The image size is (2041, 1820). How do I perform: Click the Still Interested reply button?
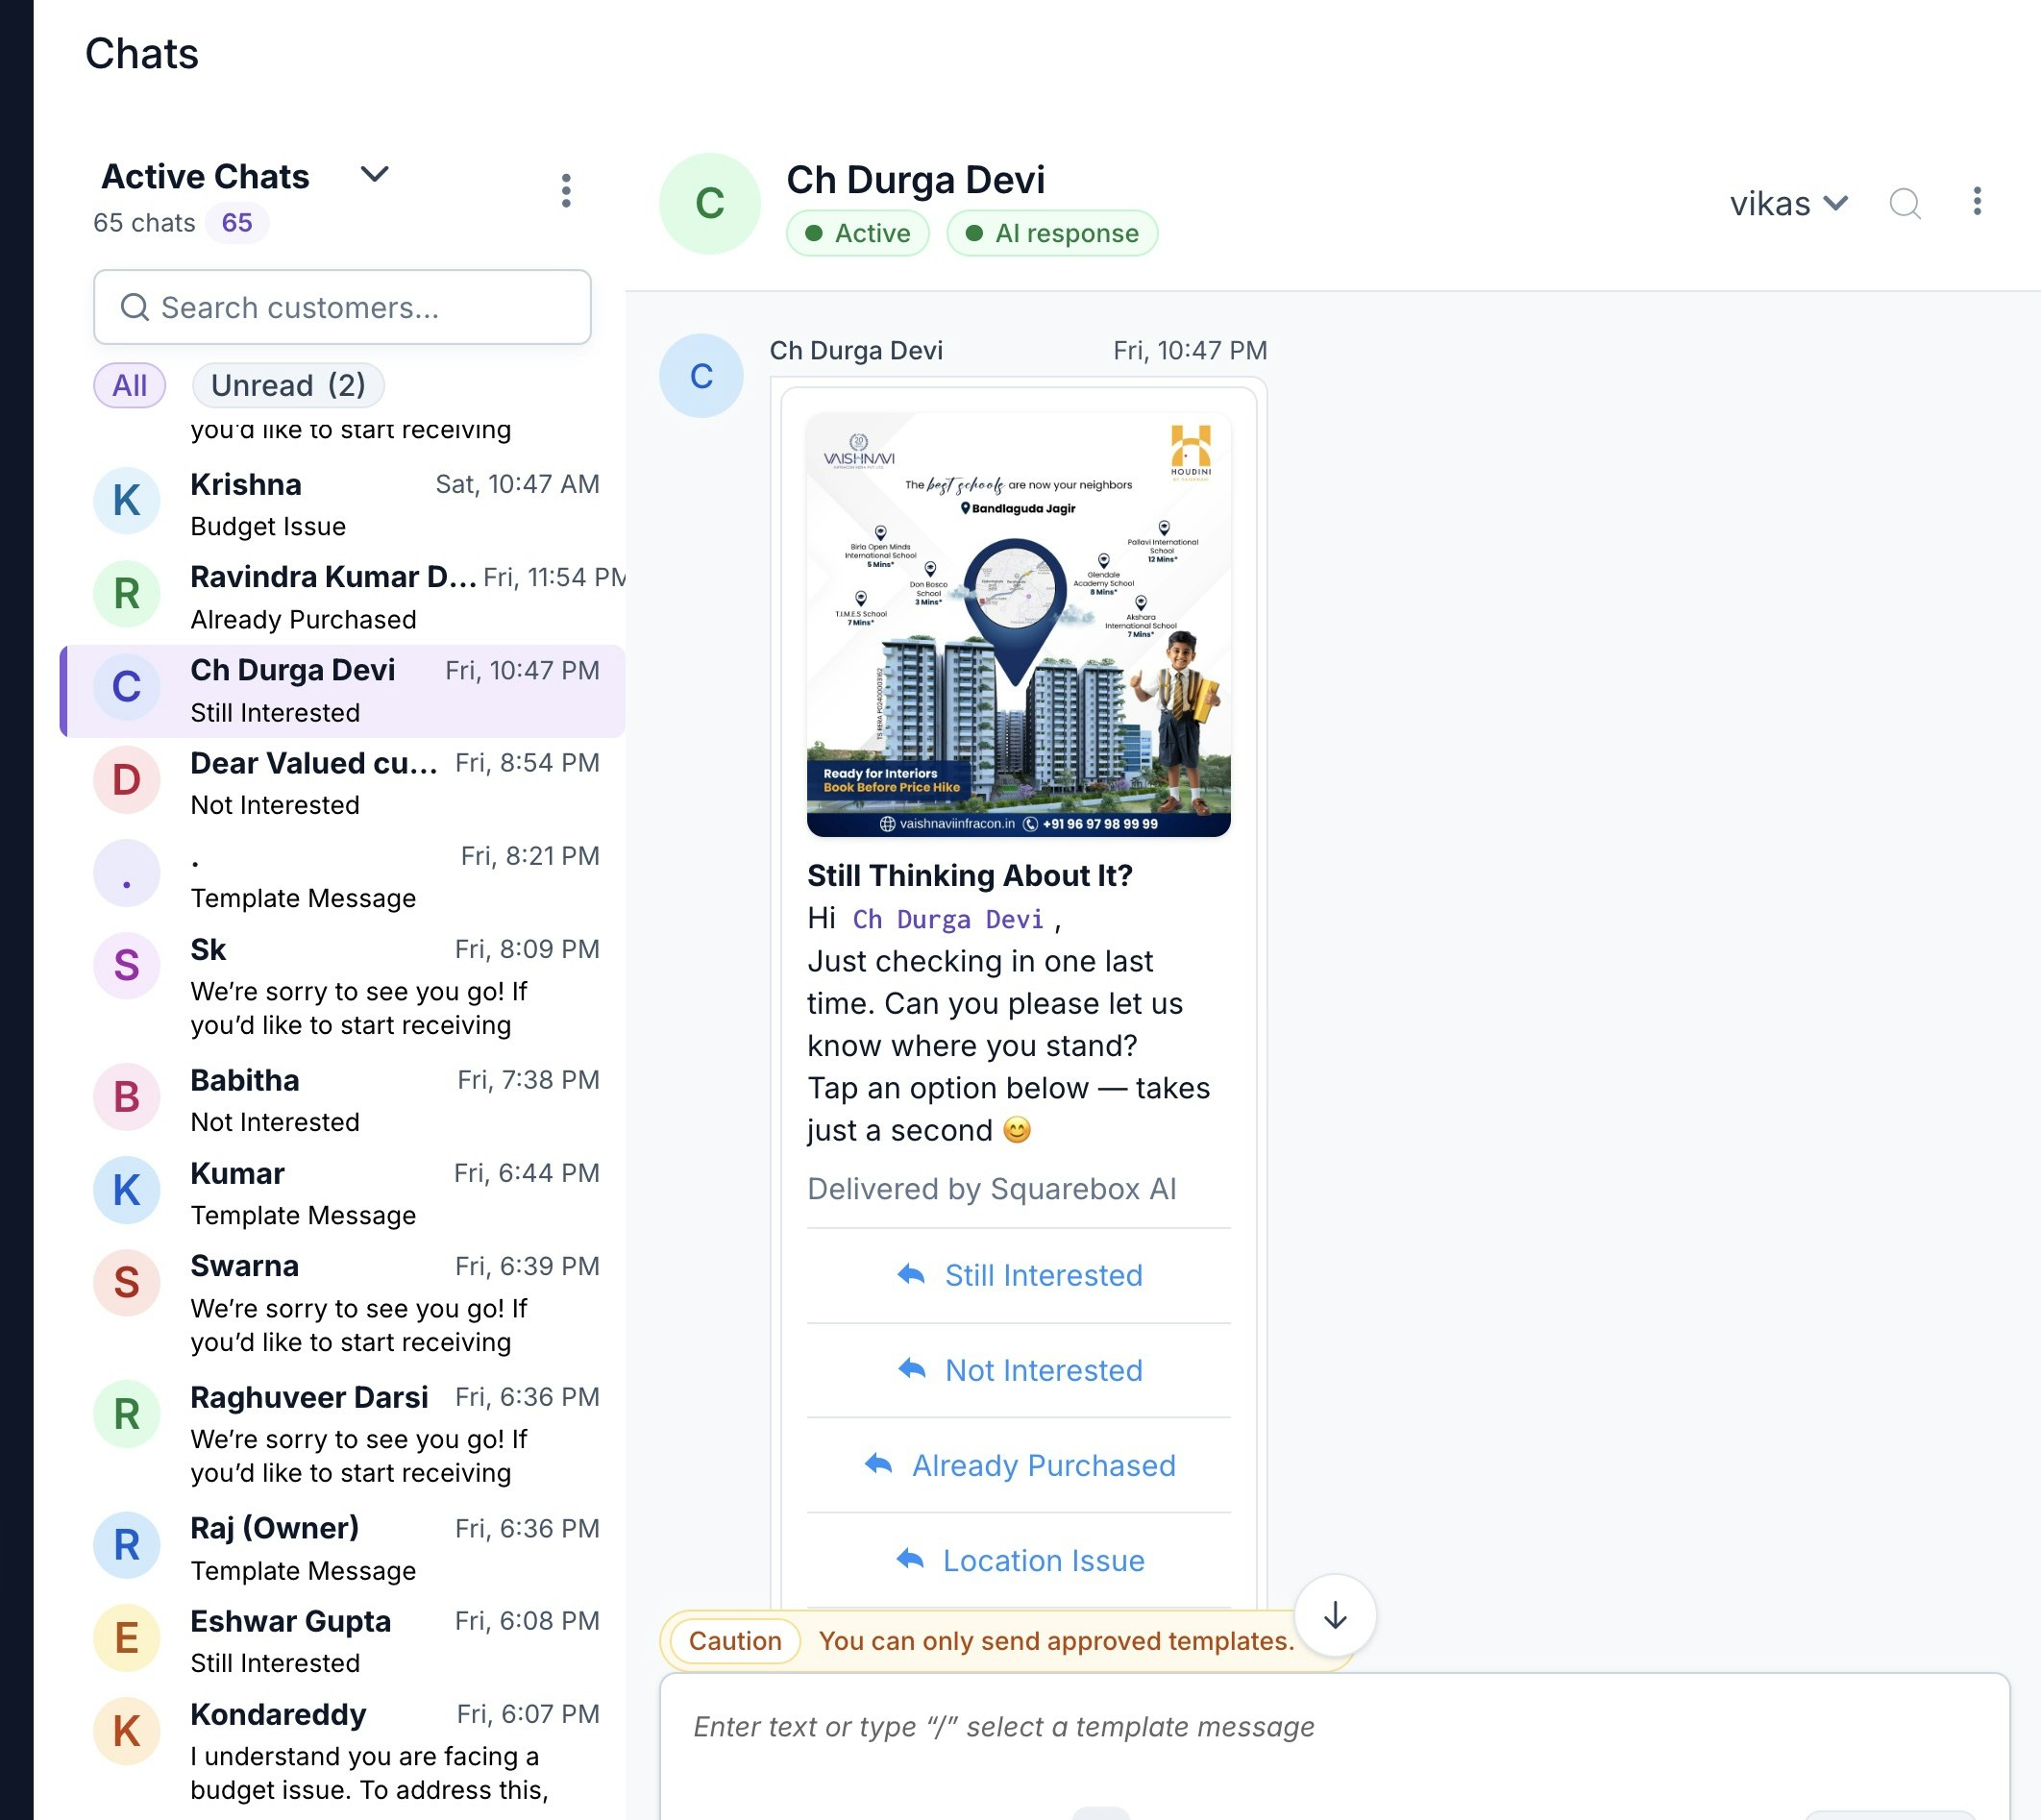click(1019, 1276)
